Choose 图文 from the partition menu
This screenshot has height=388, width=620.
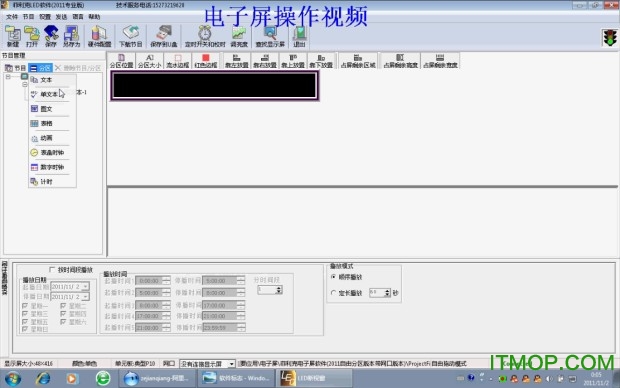pos(52,109)
